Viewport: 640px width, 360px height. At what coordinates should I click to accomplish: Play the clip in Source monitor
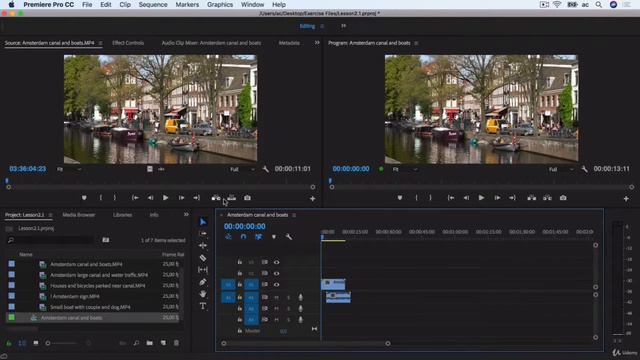pyautogui.click(x=165, y=198)
